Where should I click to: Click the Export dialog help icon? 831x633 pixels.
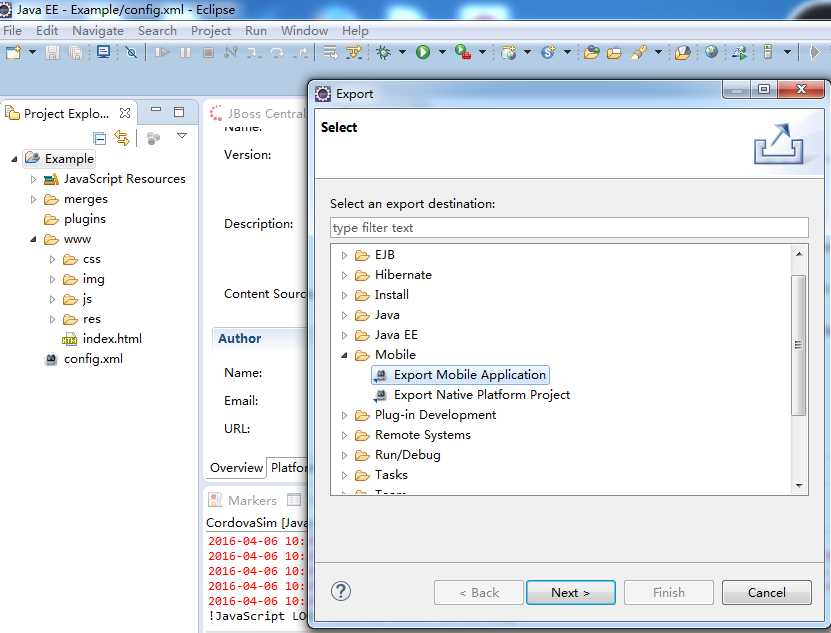point(341,591)
